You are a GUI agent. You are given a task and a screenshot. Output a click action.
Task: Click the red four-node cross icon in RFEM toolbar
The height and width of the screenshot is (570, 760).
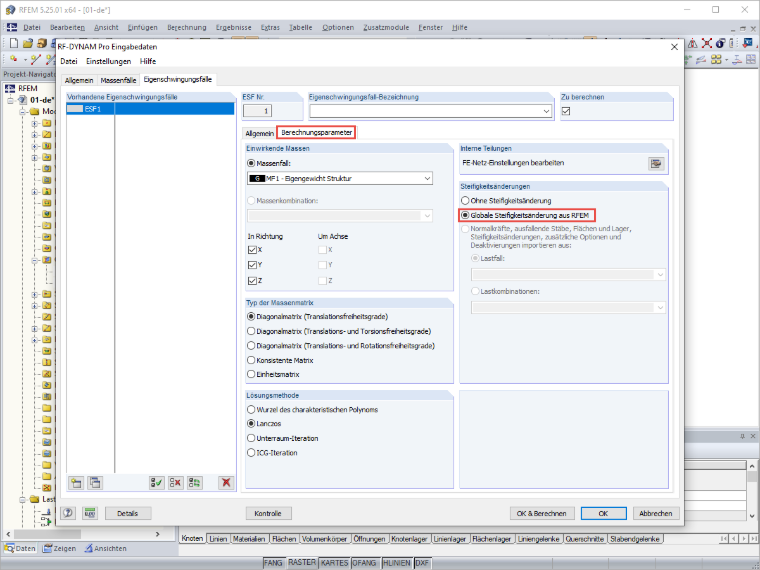[707, 44]
